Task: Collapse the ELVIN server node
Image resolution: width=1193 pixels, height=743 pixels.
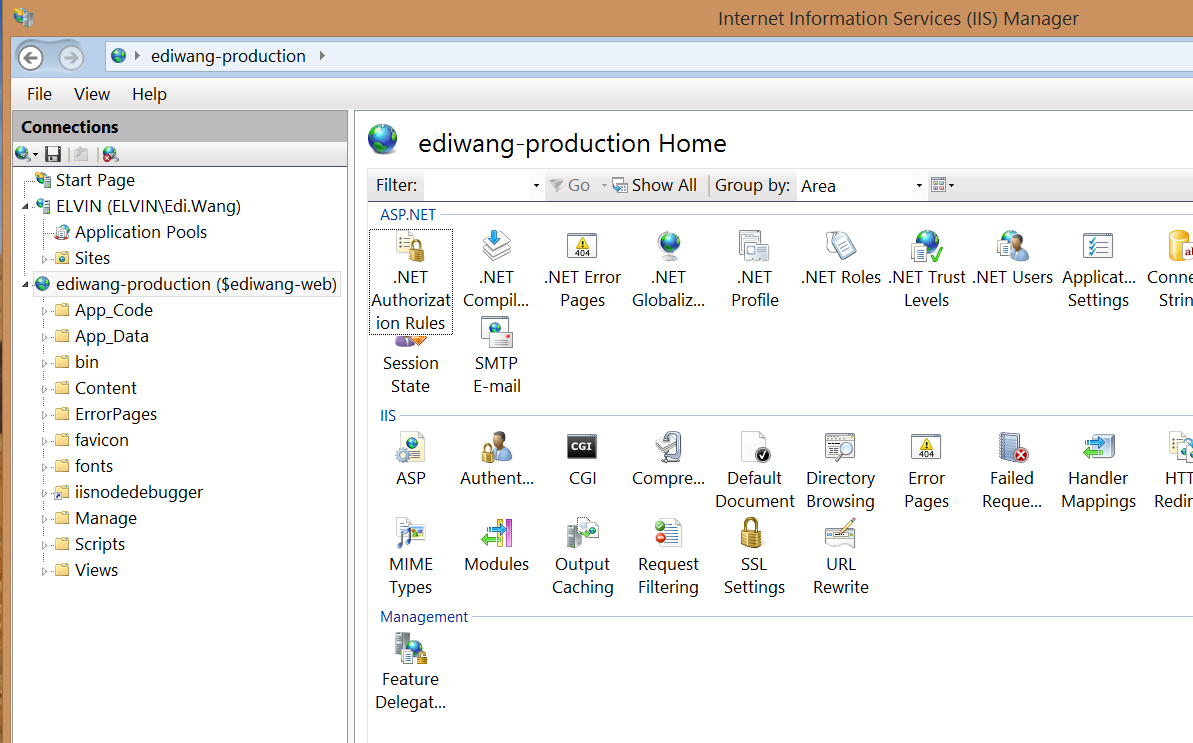Action: click(25, 206)
